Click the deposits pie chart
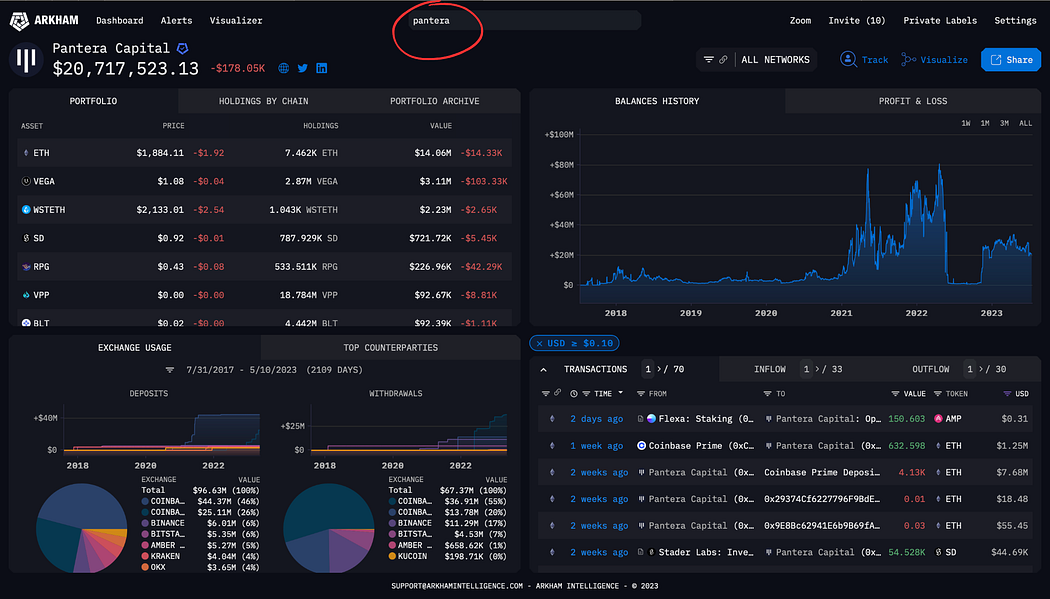 pos(81,528)
